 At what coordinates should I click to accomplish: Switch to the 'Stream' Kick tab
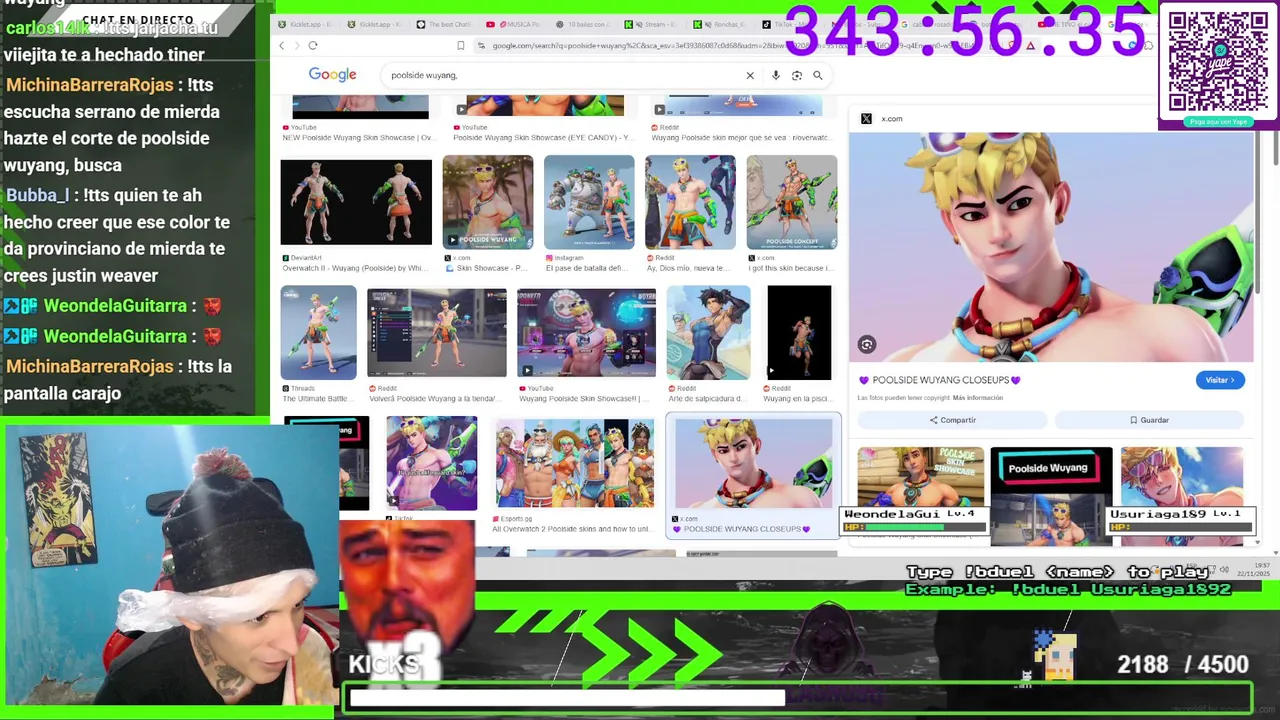coord(652,24)
